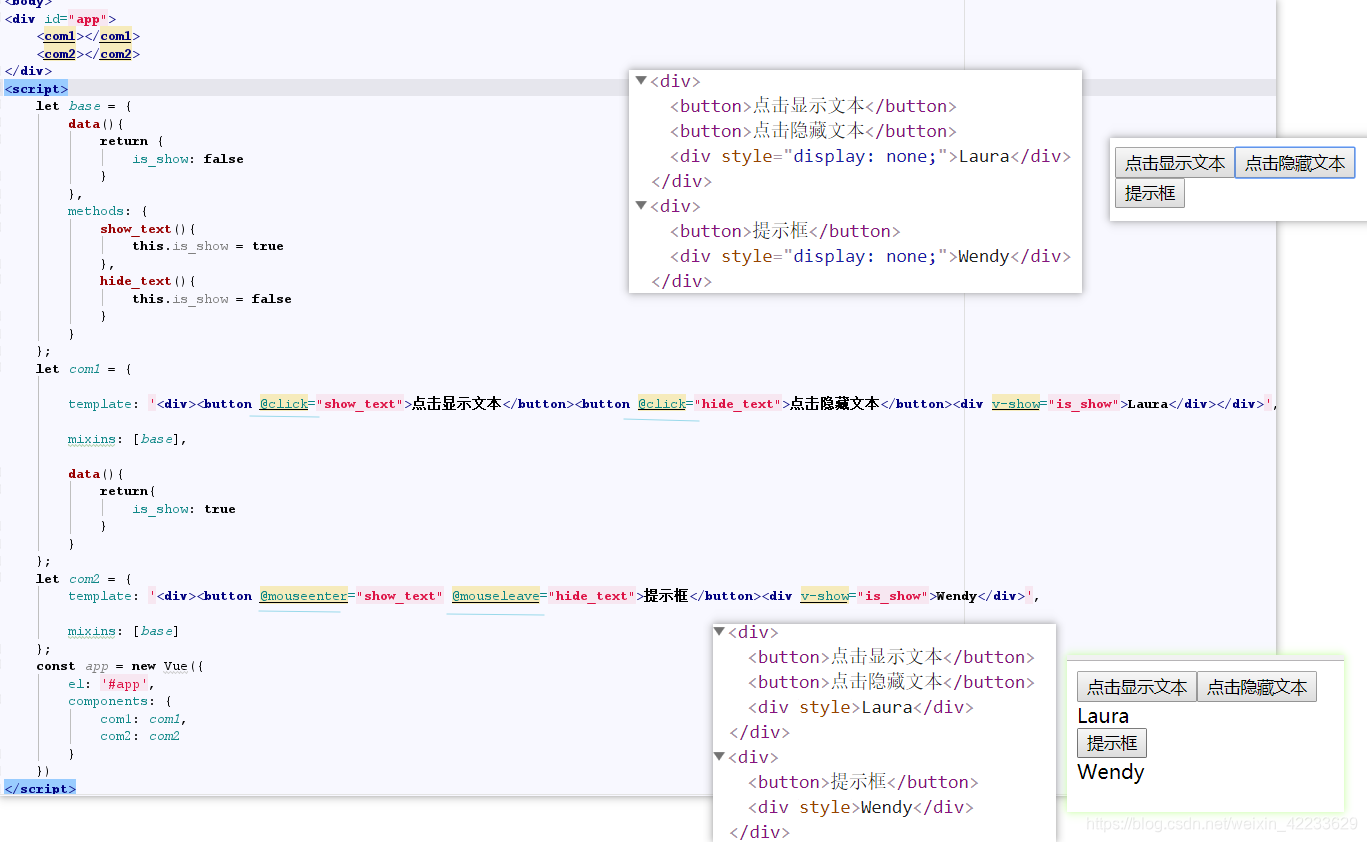Click the 'this.is_show = false' statement
The image size is (1367, 842).
click(x=212, y=299)
